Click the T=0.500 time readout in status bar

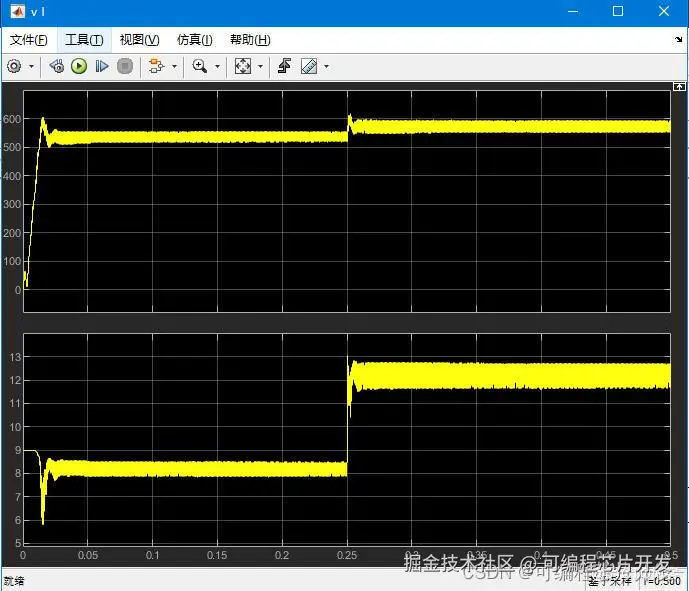(662, 581)
